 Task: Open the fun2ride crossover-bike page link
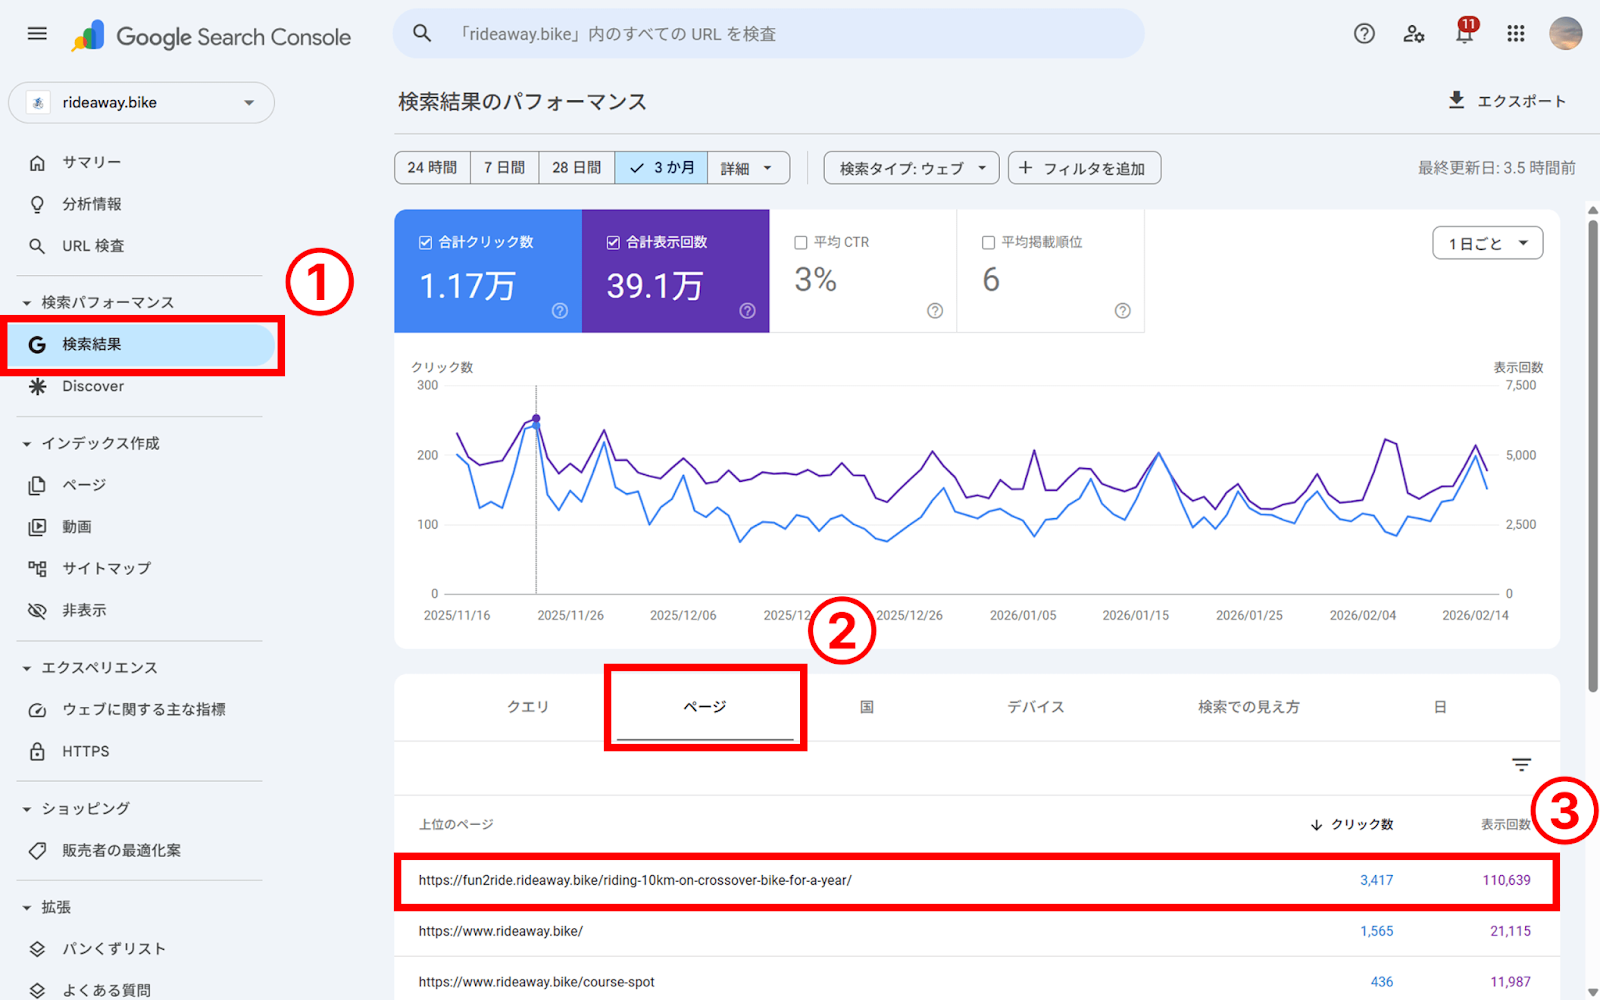(635, 881)
